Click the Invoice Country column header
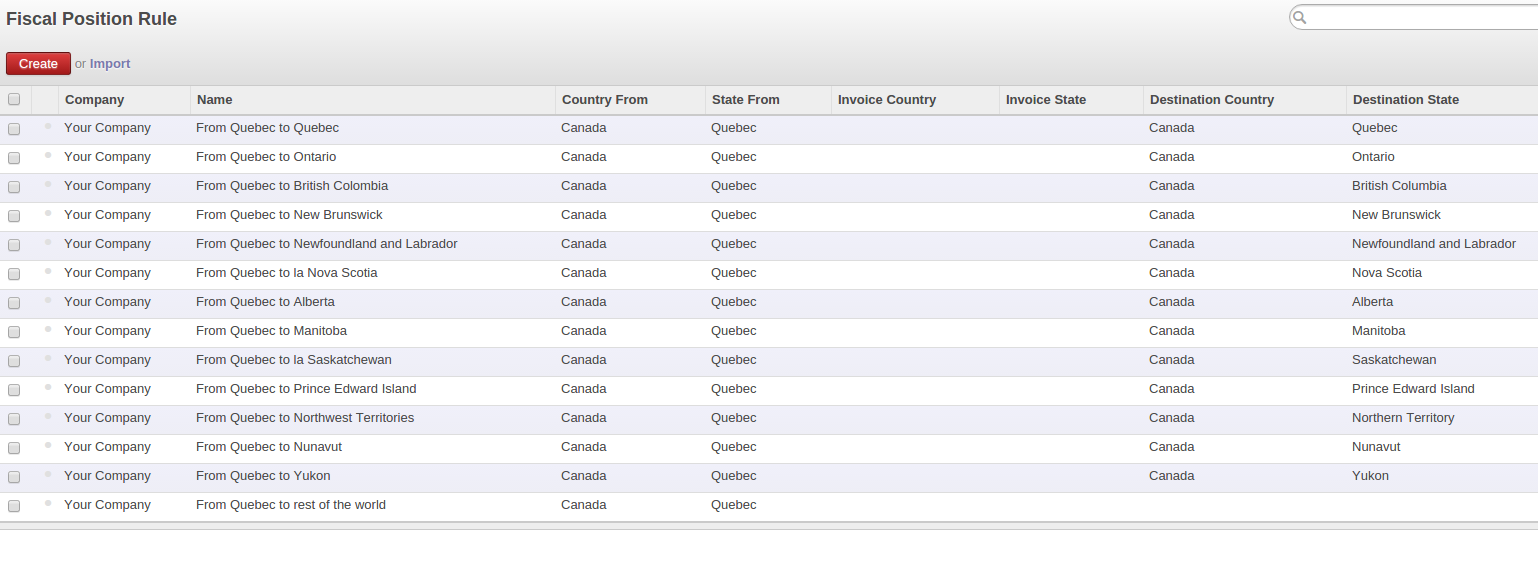 pos(886,99)
